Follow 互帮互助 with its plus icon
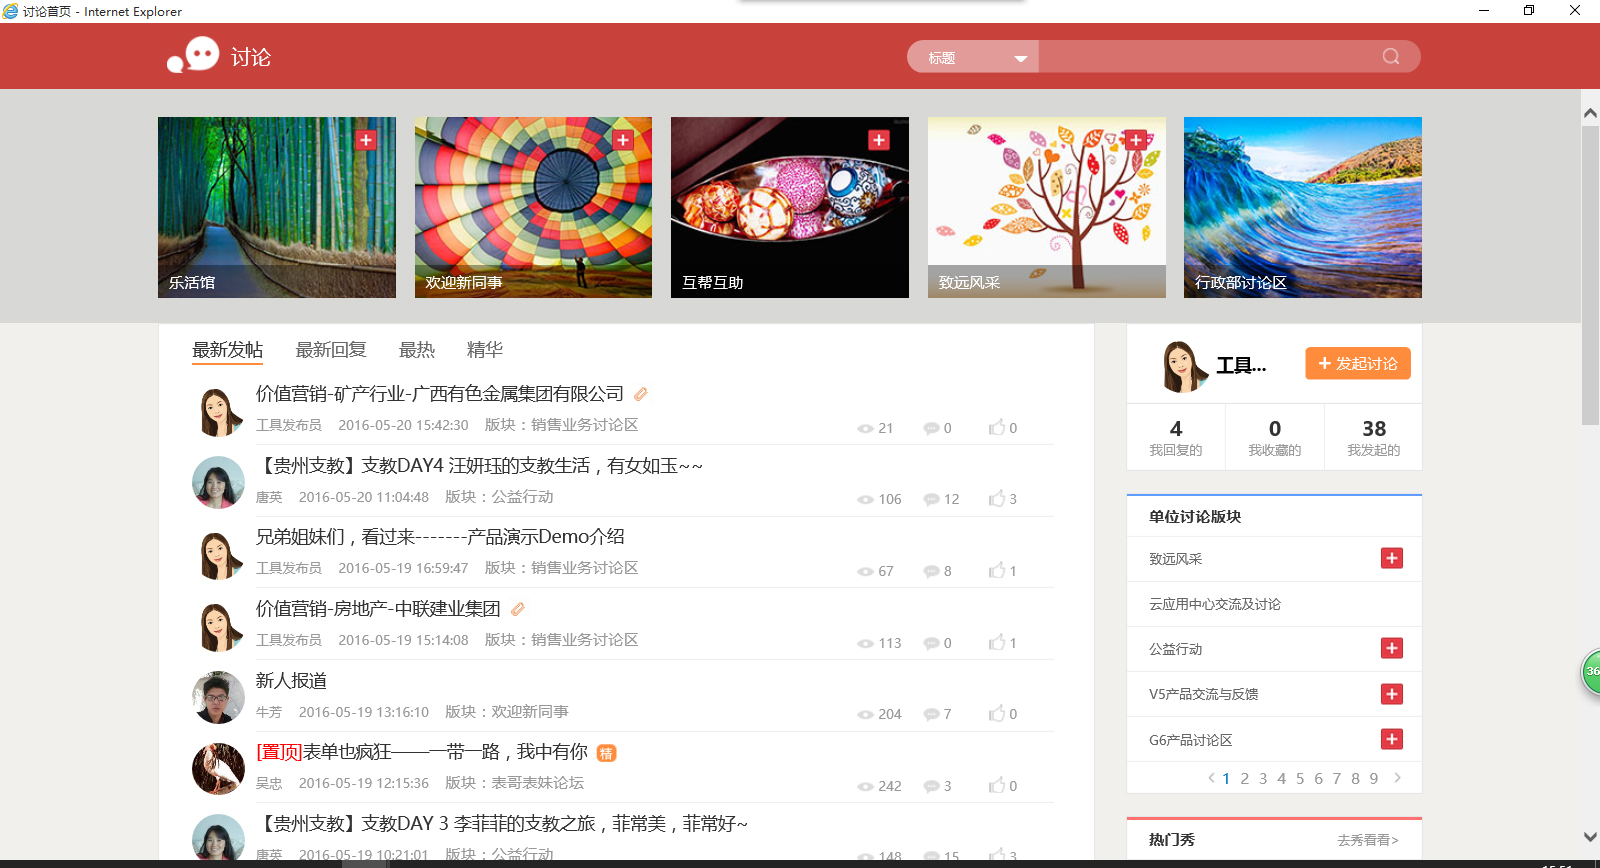1600x868 pixels. (x=879, y=140)
